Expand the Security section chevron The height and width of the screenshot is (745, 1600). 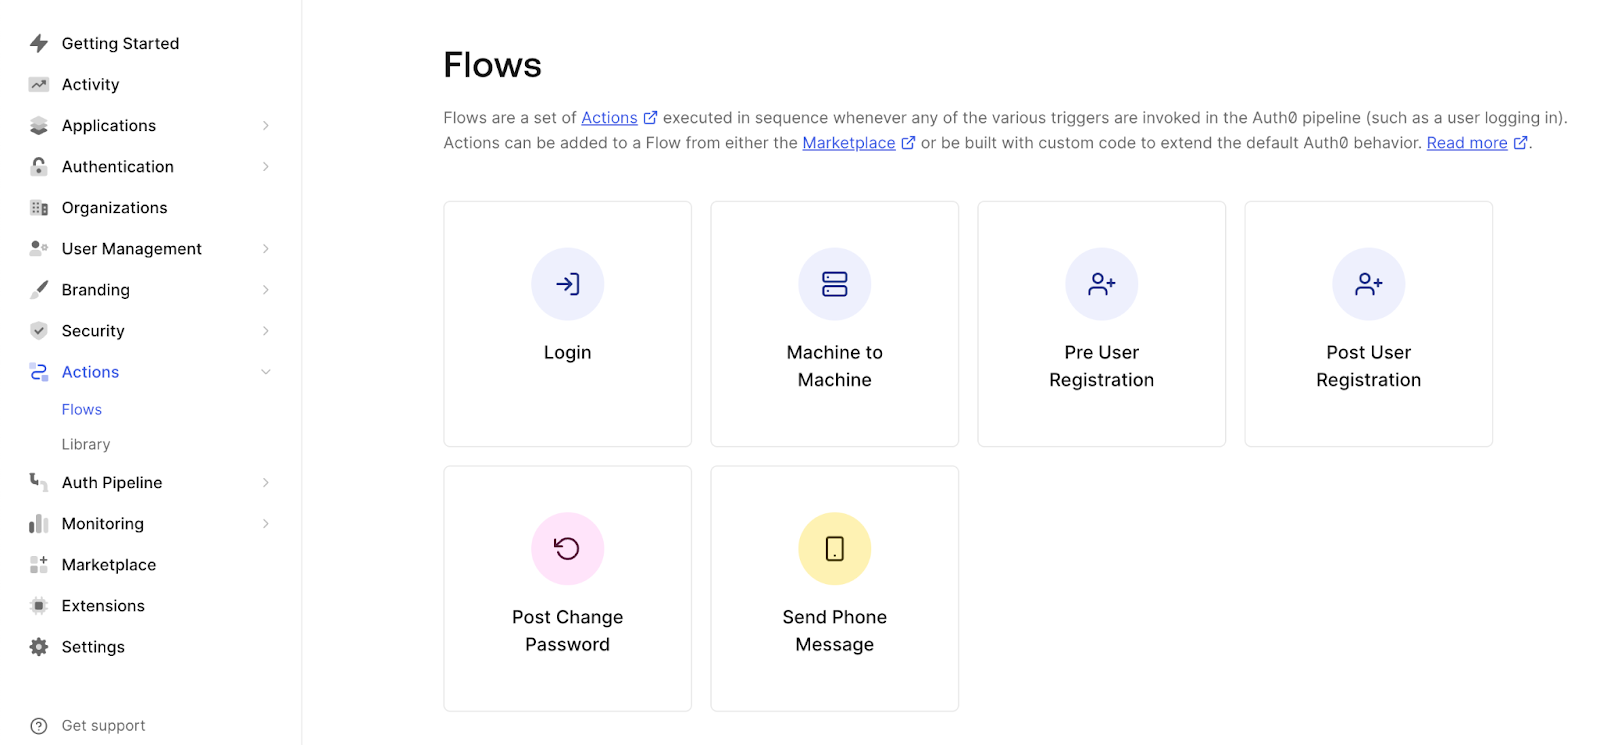266,330
